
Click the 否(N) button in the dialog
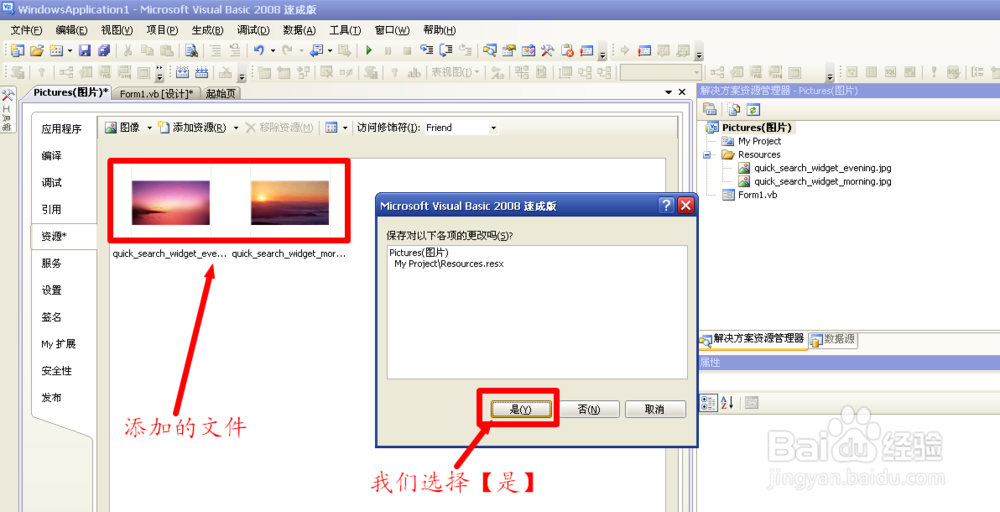pos(588,409)
